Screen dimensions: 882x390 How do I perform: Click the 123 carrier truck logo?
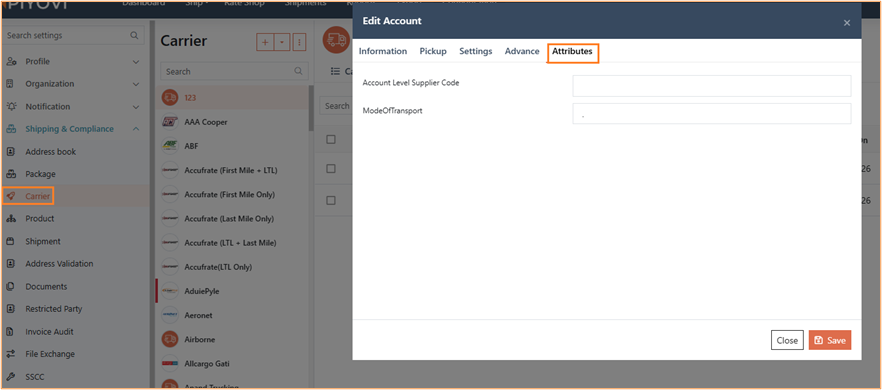tap(169, 97)
